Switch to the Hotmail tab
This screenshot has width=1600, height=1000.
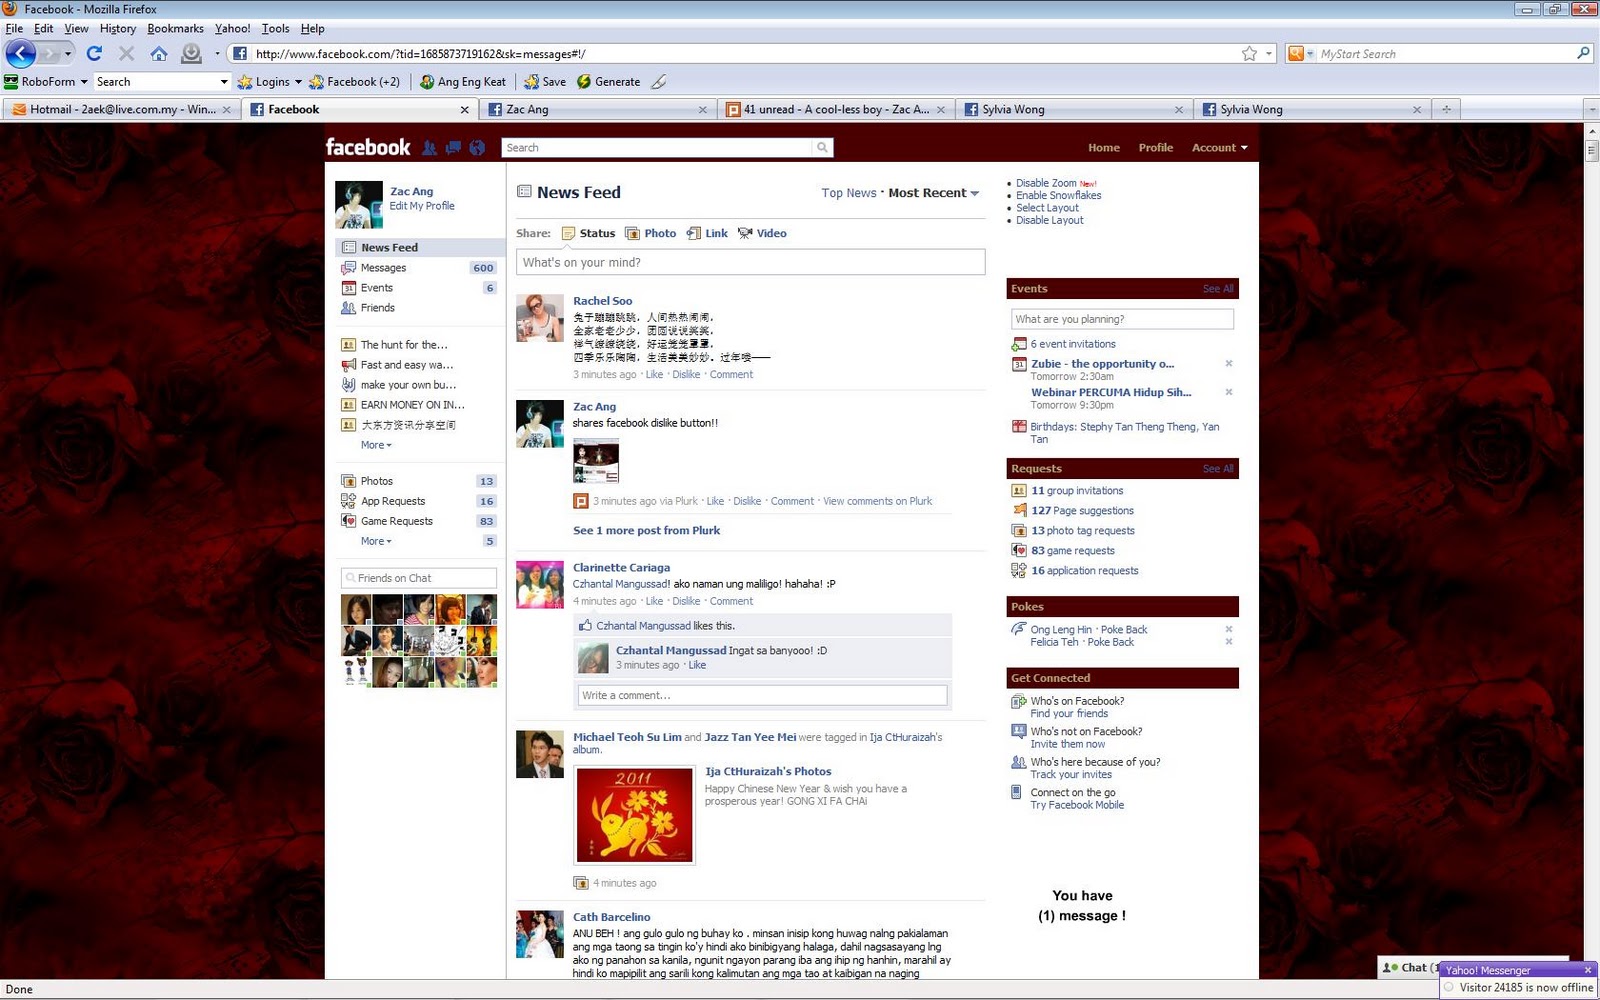coord(121,110)
